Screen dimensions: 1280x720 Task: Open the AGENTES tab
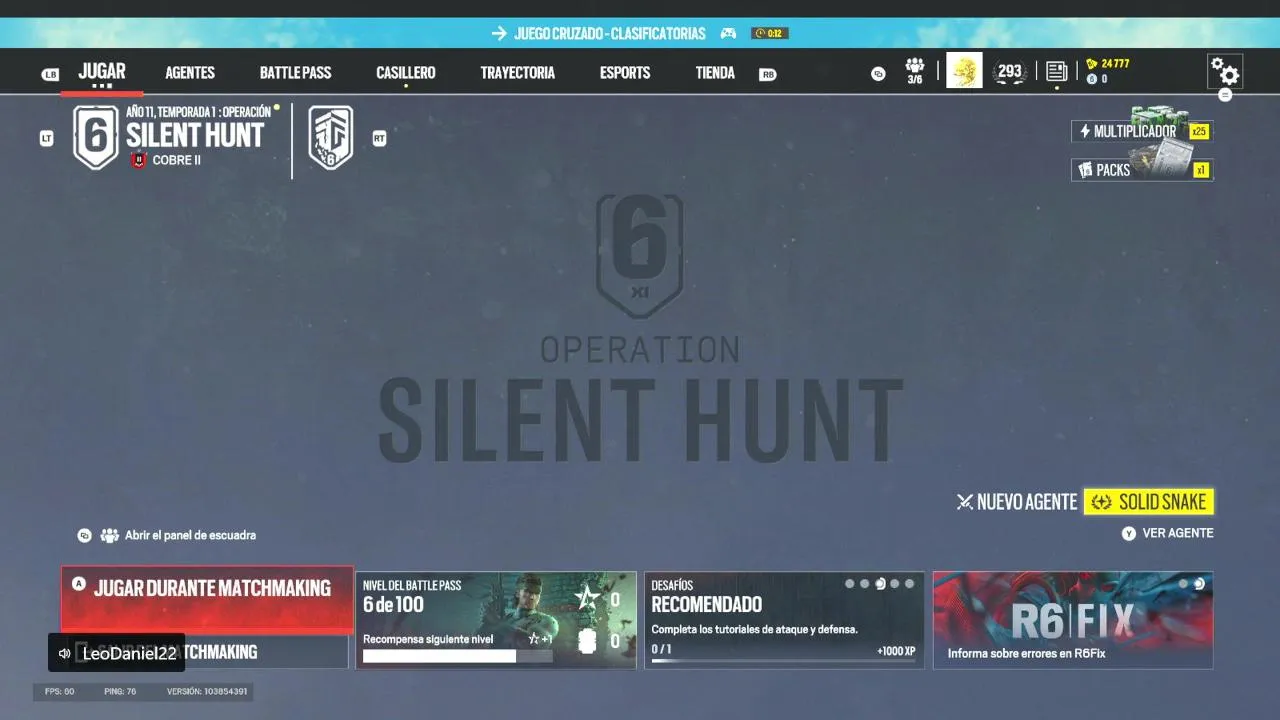190,73
